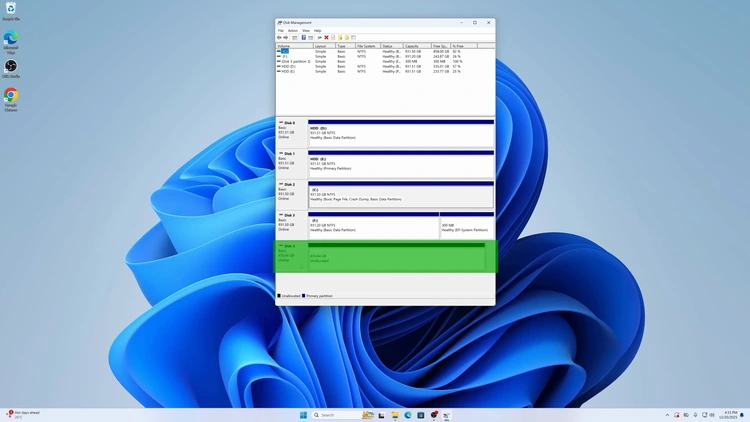Sort by the % Free column header
Screen dimensions: 750x422
click(464, 46)
